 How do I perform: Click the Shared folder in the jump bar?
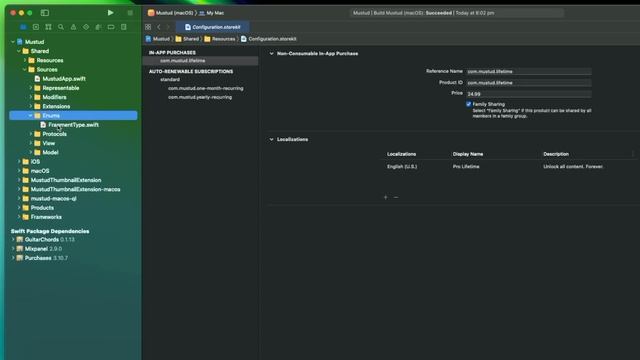187,39
